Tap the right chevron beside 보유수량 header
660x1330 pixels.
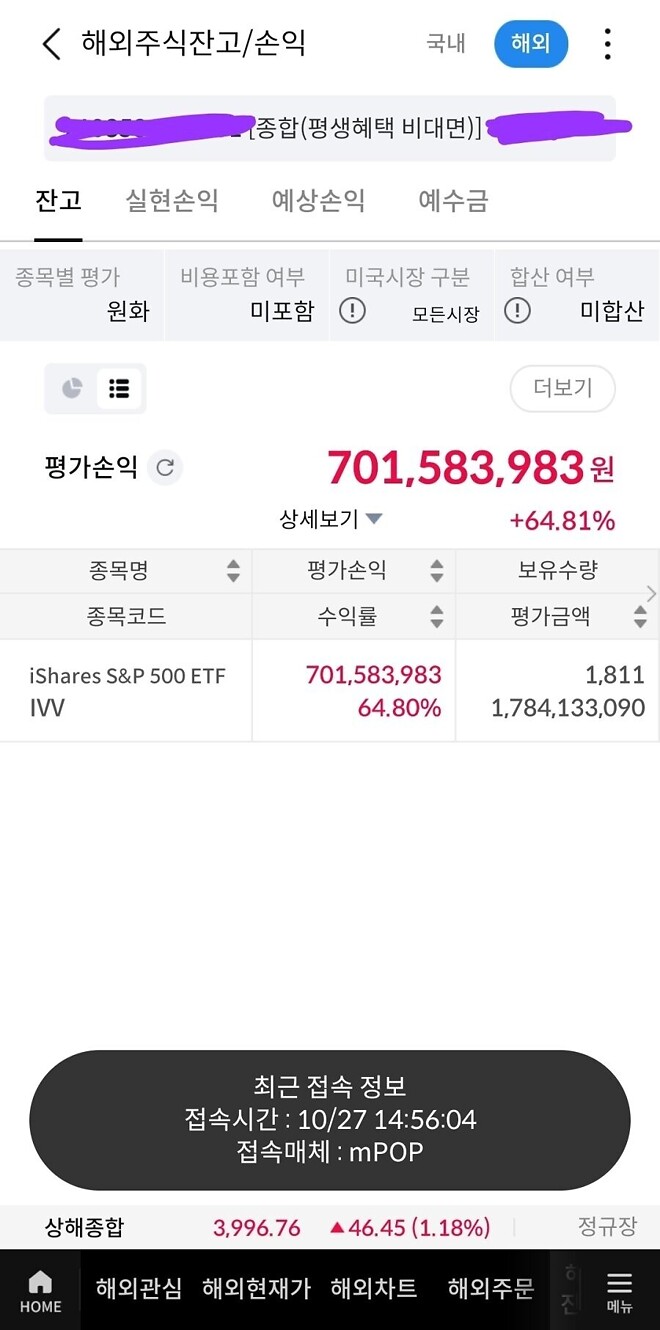pos(652,592)
